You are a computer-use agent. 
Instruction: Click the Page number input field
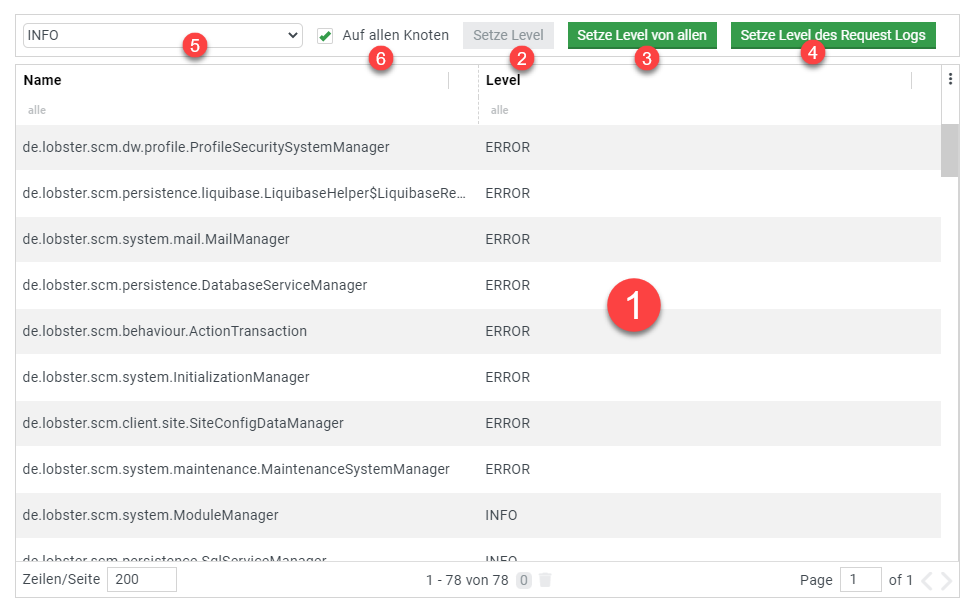click(x=860, y=580)
